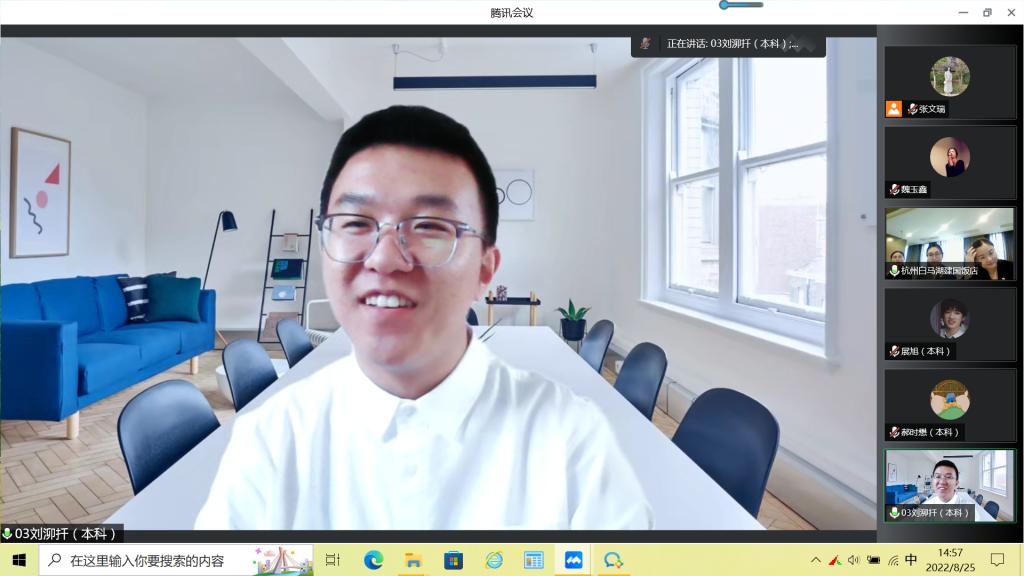Screen dimensions: 1024x576
Task: Click the speaker avatar in the 正在讲话 banner
Action: point(646,43)
